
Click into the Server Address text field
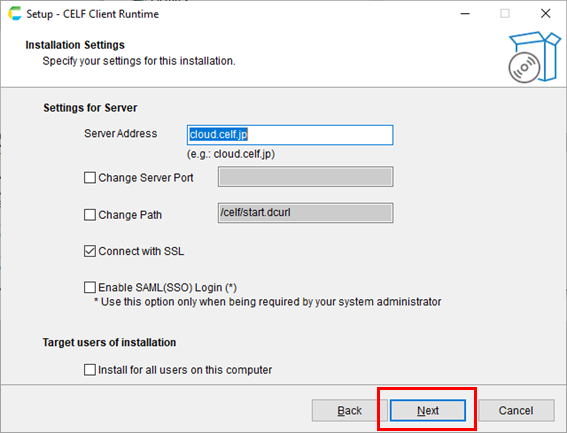290,135
